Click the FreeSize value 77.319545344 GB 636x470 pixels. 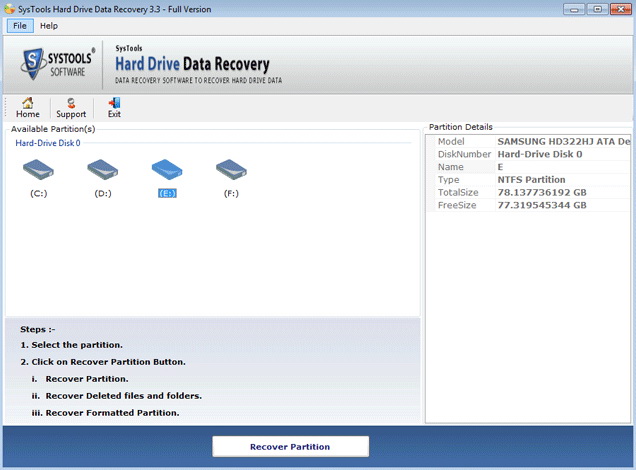point(542,205)
